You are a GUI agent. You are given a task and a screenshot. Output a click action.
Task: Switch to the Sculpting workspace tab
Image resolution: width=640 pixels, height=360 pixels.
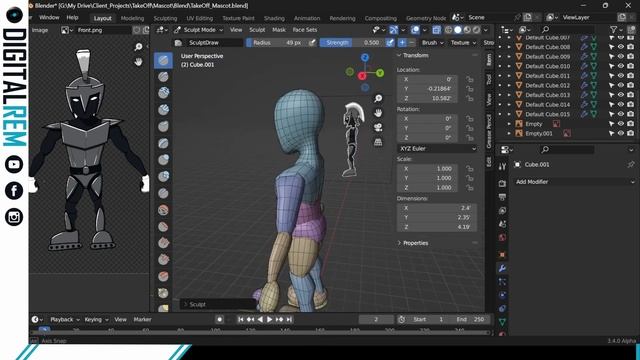point(165,18)
